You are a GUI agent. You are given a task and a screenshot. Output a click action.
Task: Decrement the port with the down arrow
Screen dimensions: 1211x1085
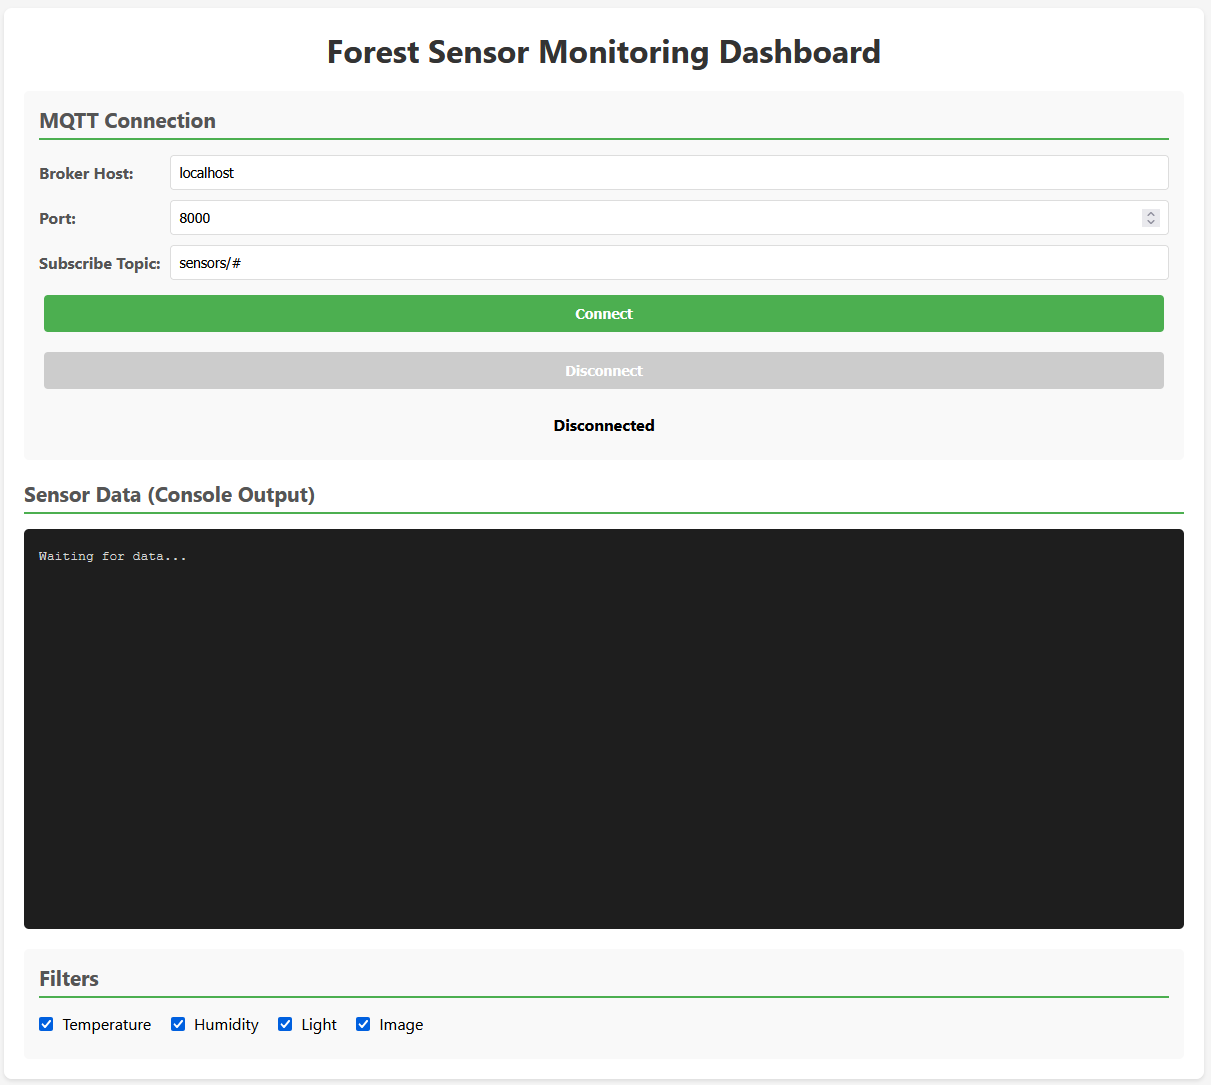pos(1151,223)
